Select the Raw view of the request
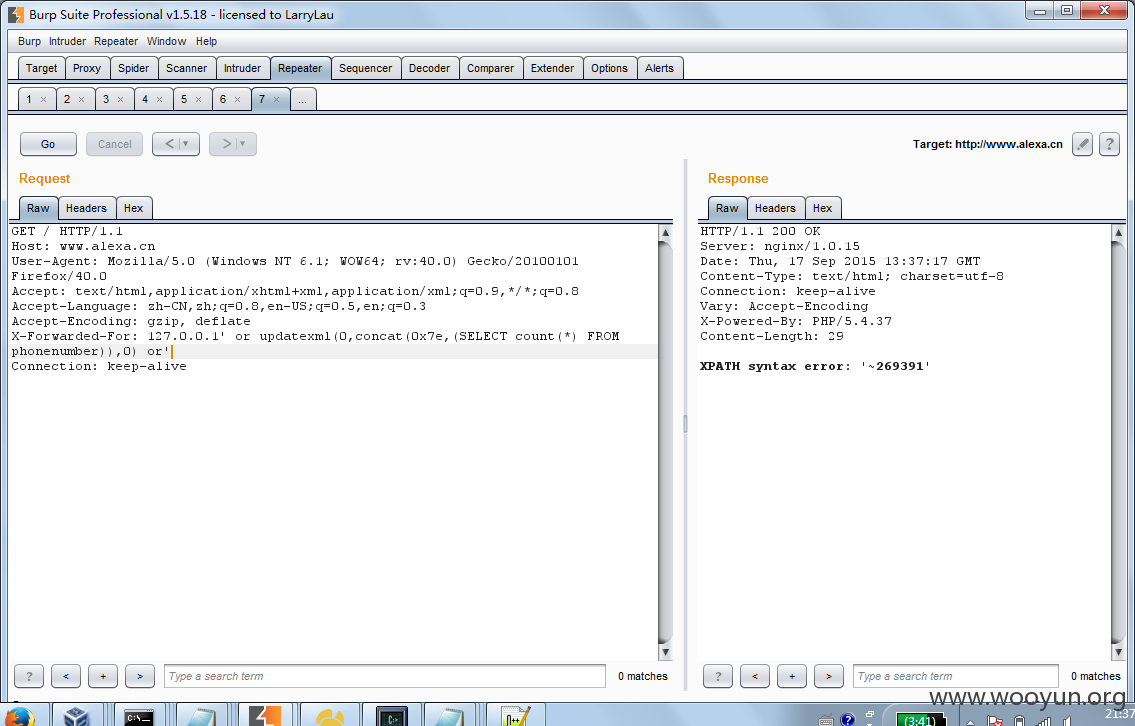This screenshot has width=1135, height=726. point(38,208)
